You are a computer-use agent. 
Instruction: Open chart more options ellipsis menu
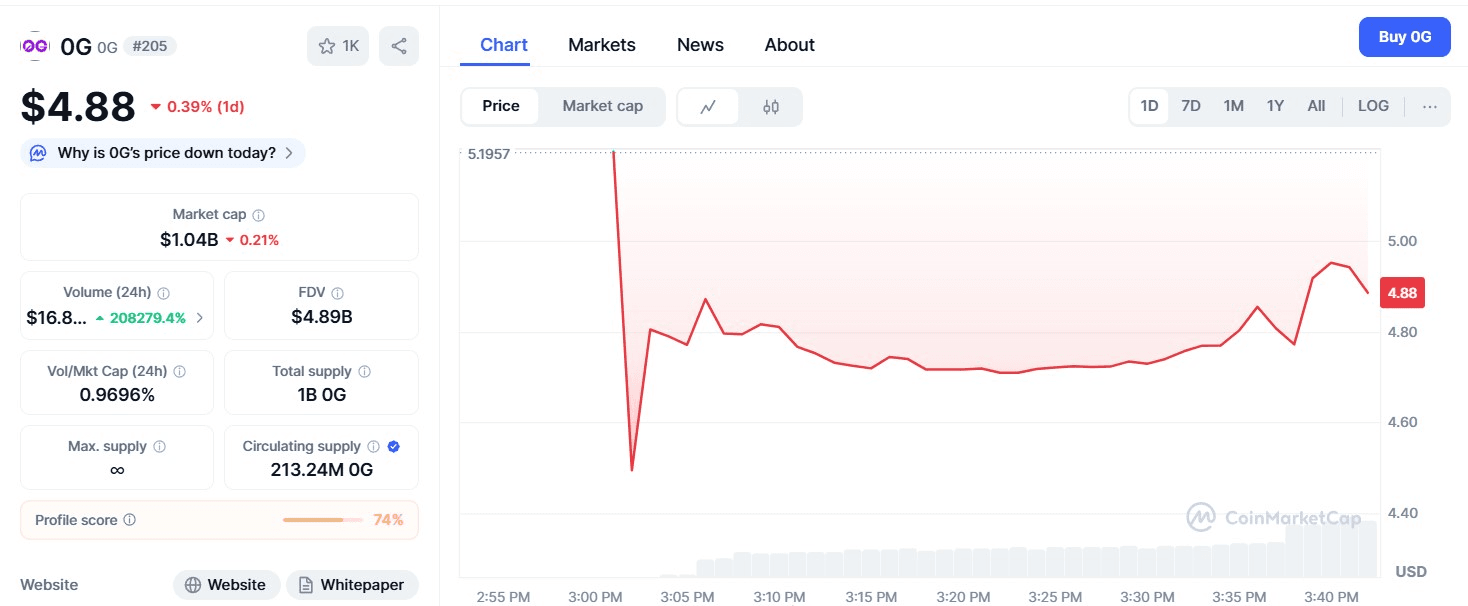click(1430, 107)
